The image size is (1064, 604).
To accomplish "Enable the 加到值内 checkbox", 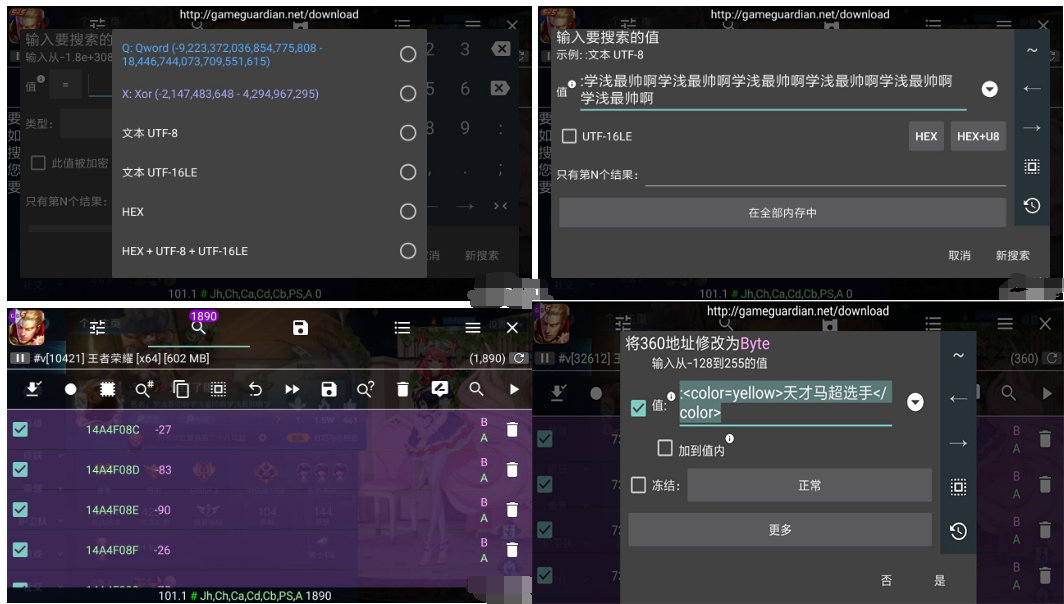I will click(x=665, y=448).
